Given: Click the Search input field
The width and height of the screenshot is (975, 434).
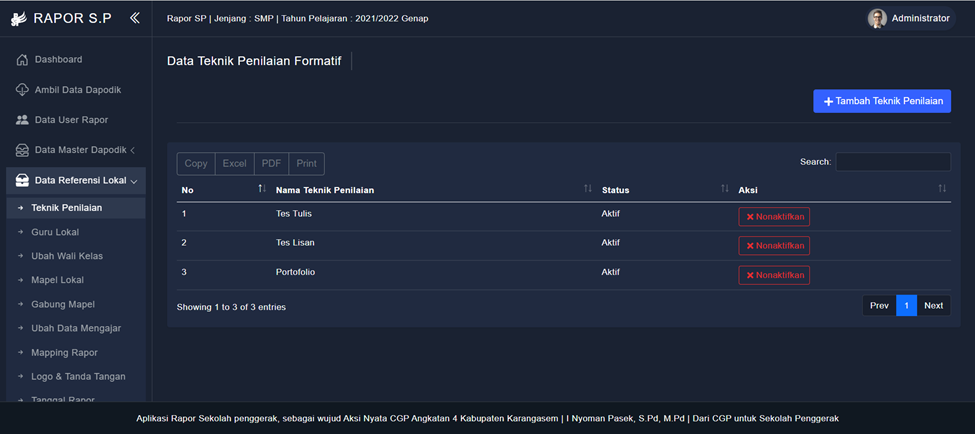Looking at the screenshot, I should click(x=892, y=162).
